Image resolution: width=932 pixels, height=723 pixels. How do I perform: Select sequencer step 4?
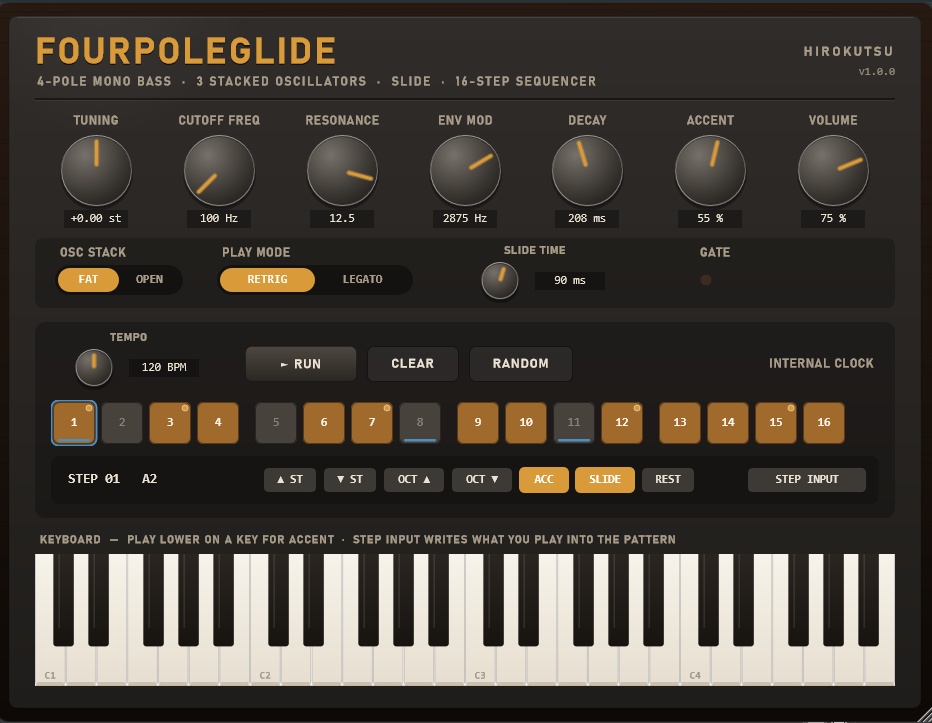(218, 423)
